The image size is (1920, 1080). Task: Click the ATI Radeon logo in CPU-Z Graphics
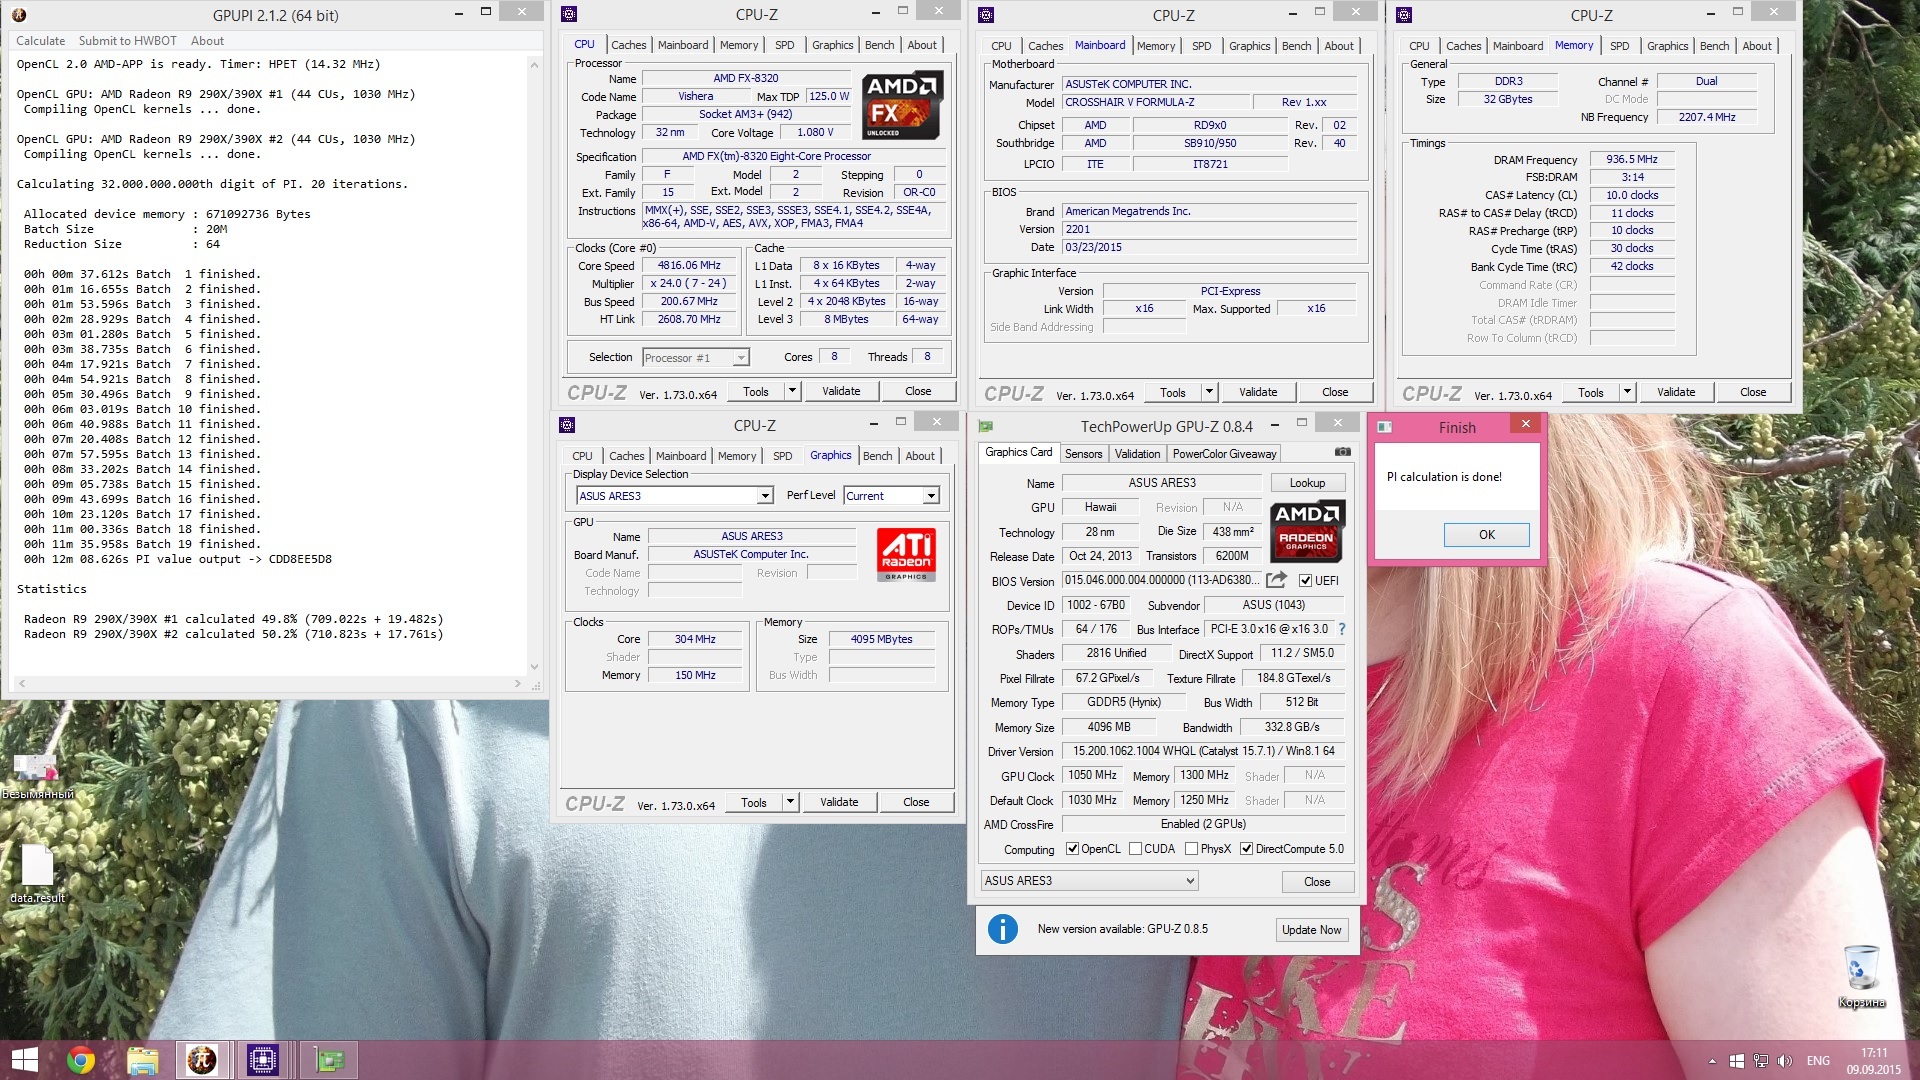[906, 554]
